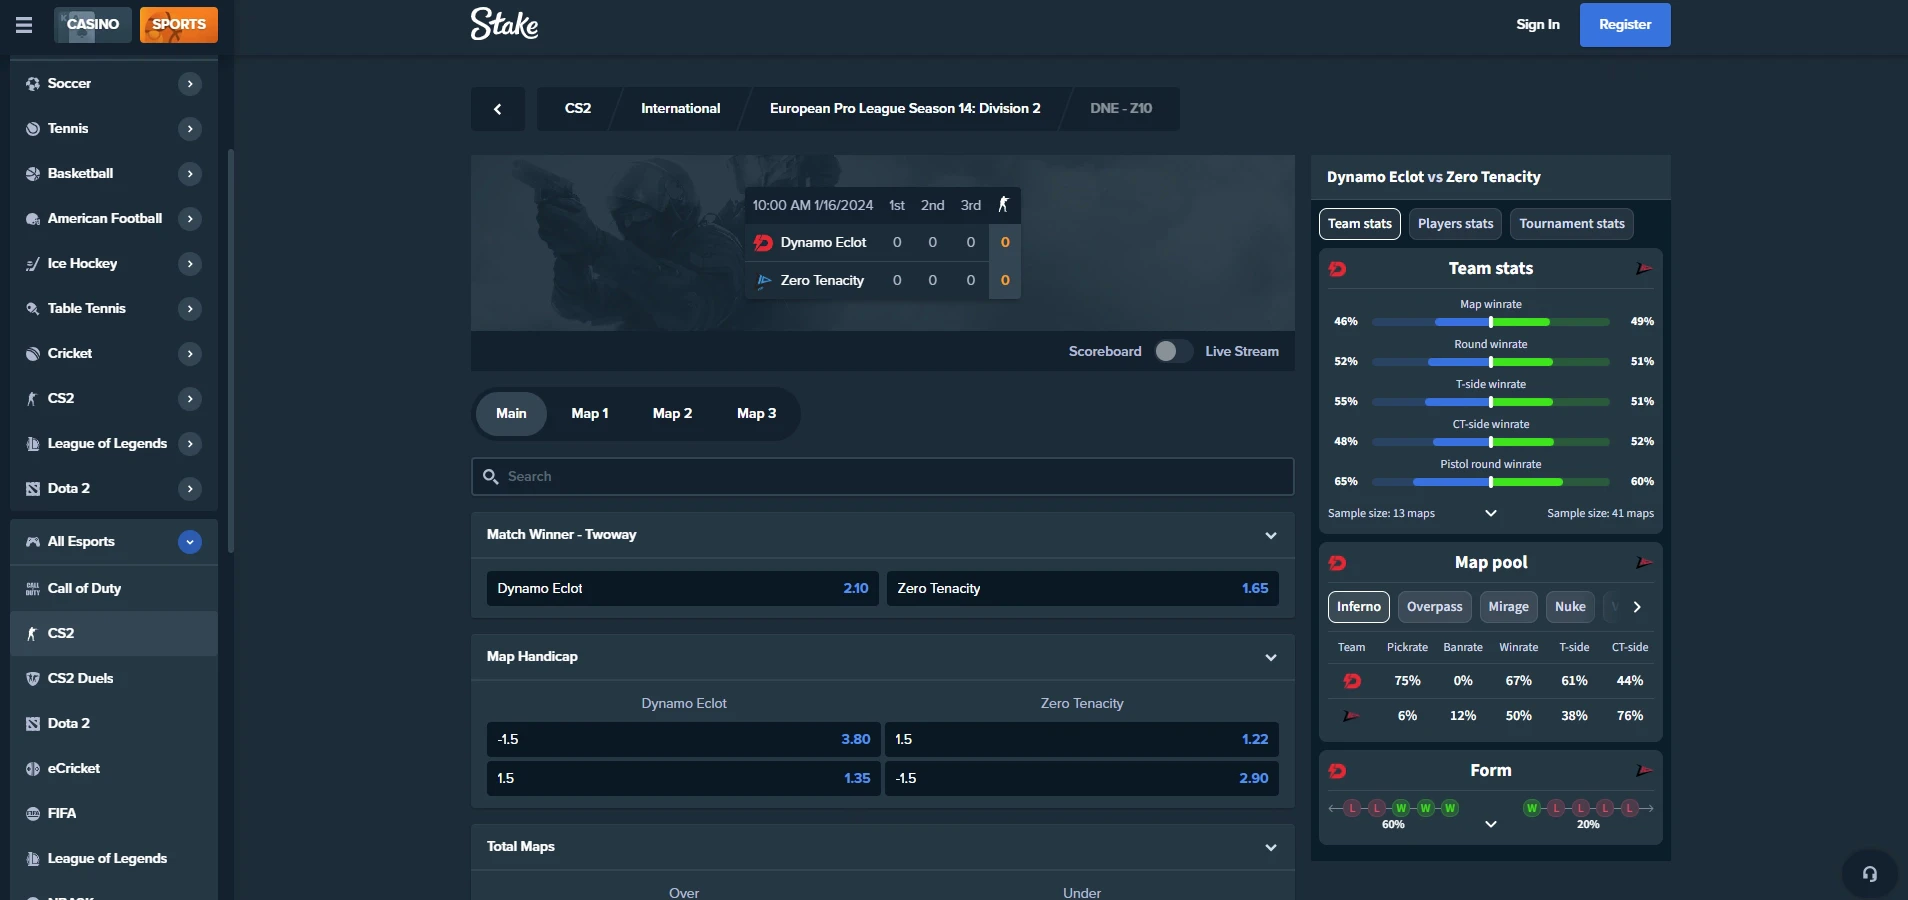Screen dimensions: 1908x900
Task: Click the Ice Hockey icon
Action: [x=33, y=264]
